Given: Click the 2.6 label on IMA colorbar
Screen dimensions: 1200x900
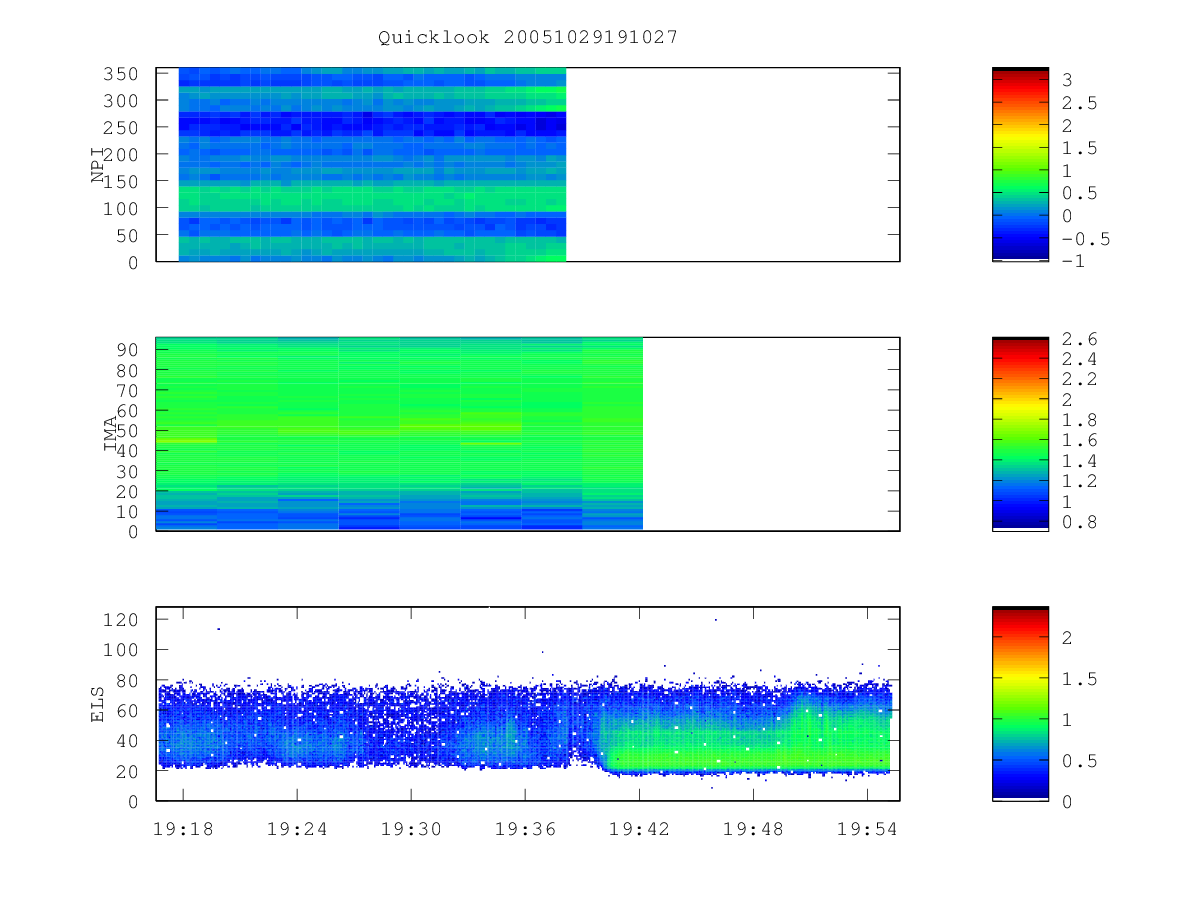Looking at the screenshot, I should (1079, 338).
